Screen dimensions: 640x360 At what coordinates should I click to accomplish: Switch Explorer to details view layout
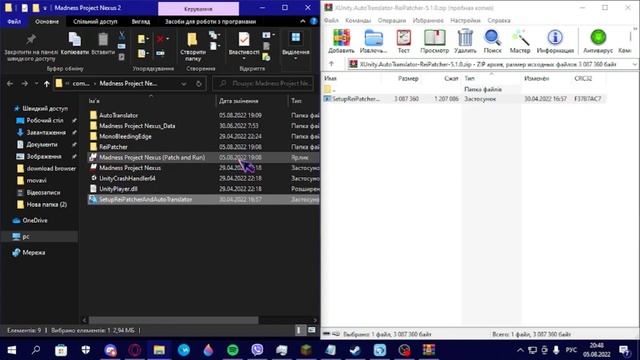tap(299, 330)
